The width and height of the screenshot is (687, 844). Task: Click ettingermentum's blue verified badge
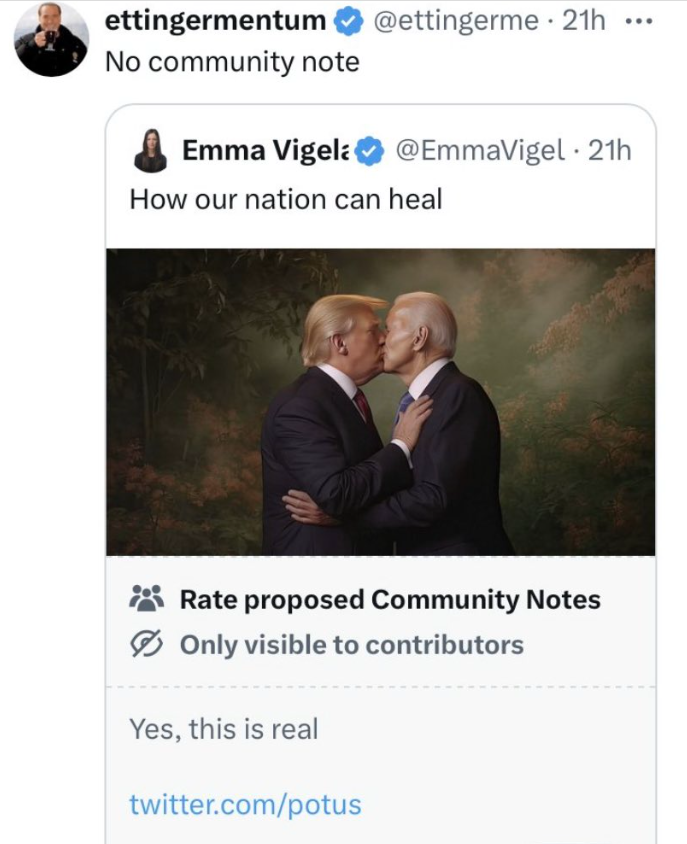coord(347,20)
